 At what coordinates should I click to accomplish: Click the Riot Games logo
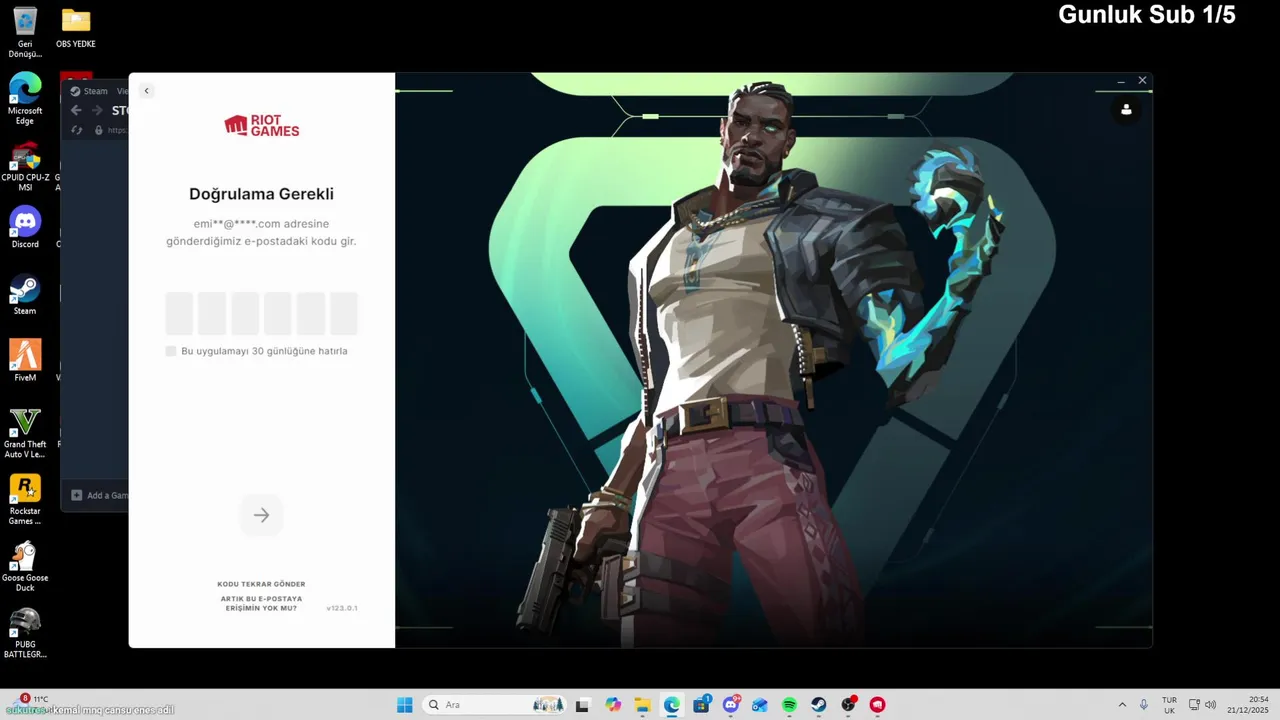[x=261, y=126]
